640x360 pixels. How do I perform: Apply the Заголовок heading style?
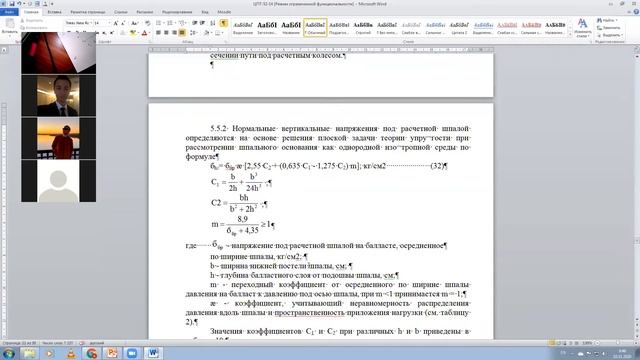click(x=267, y=27)
